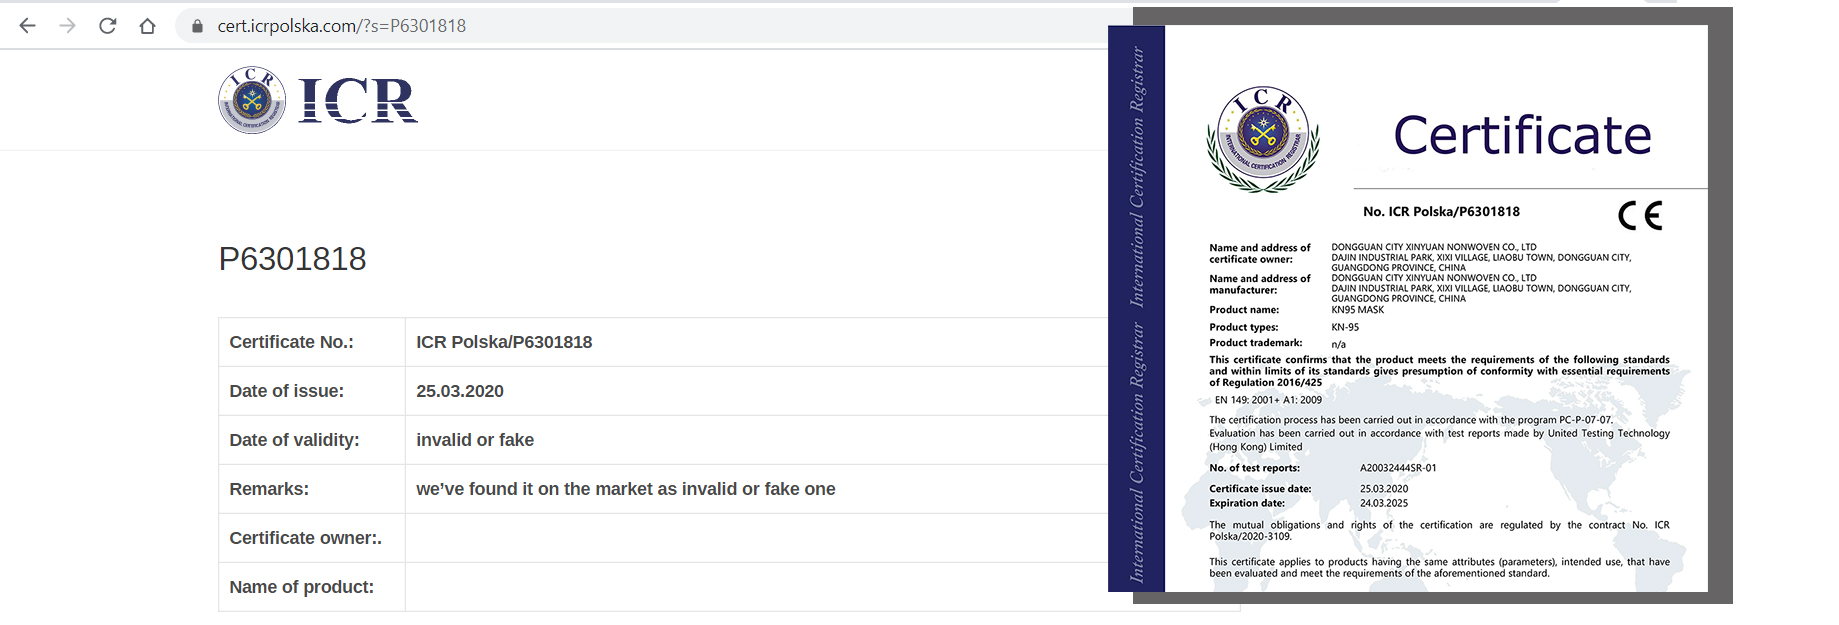1839x625 pixels.
Task: Click the 'Expiration date:' label on the certificate
Action: [1247, 503]
